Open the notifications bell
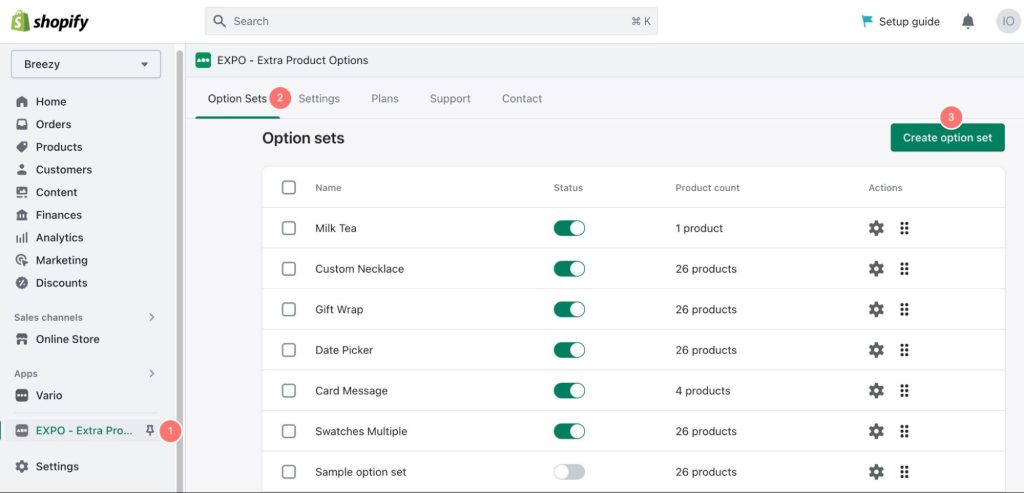This screenshot has height=493, width=1024. click(968, 22)
